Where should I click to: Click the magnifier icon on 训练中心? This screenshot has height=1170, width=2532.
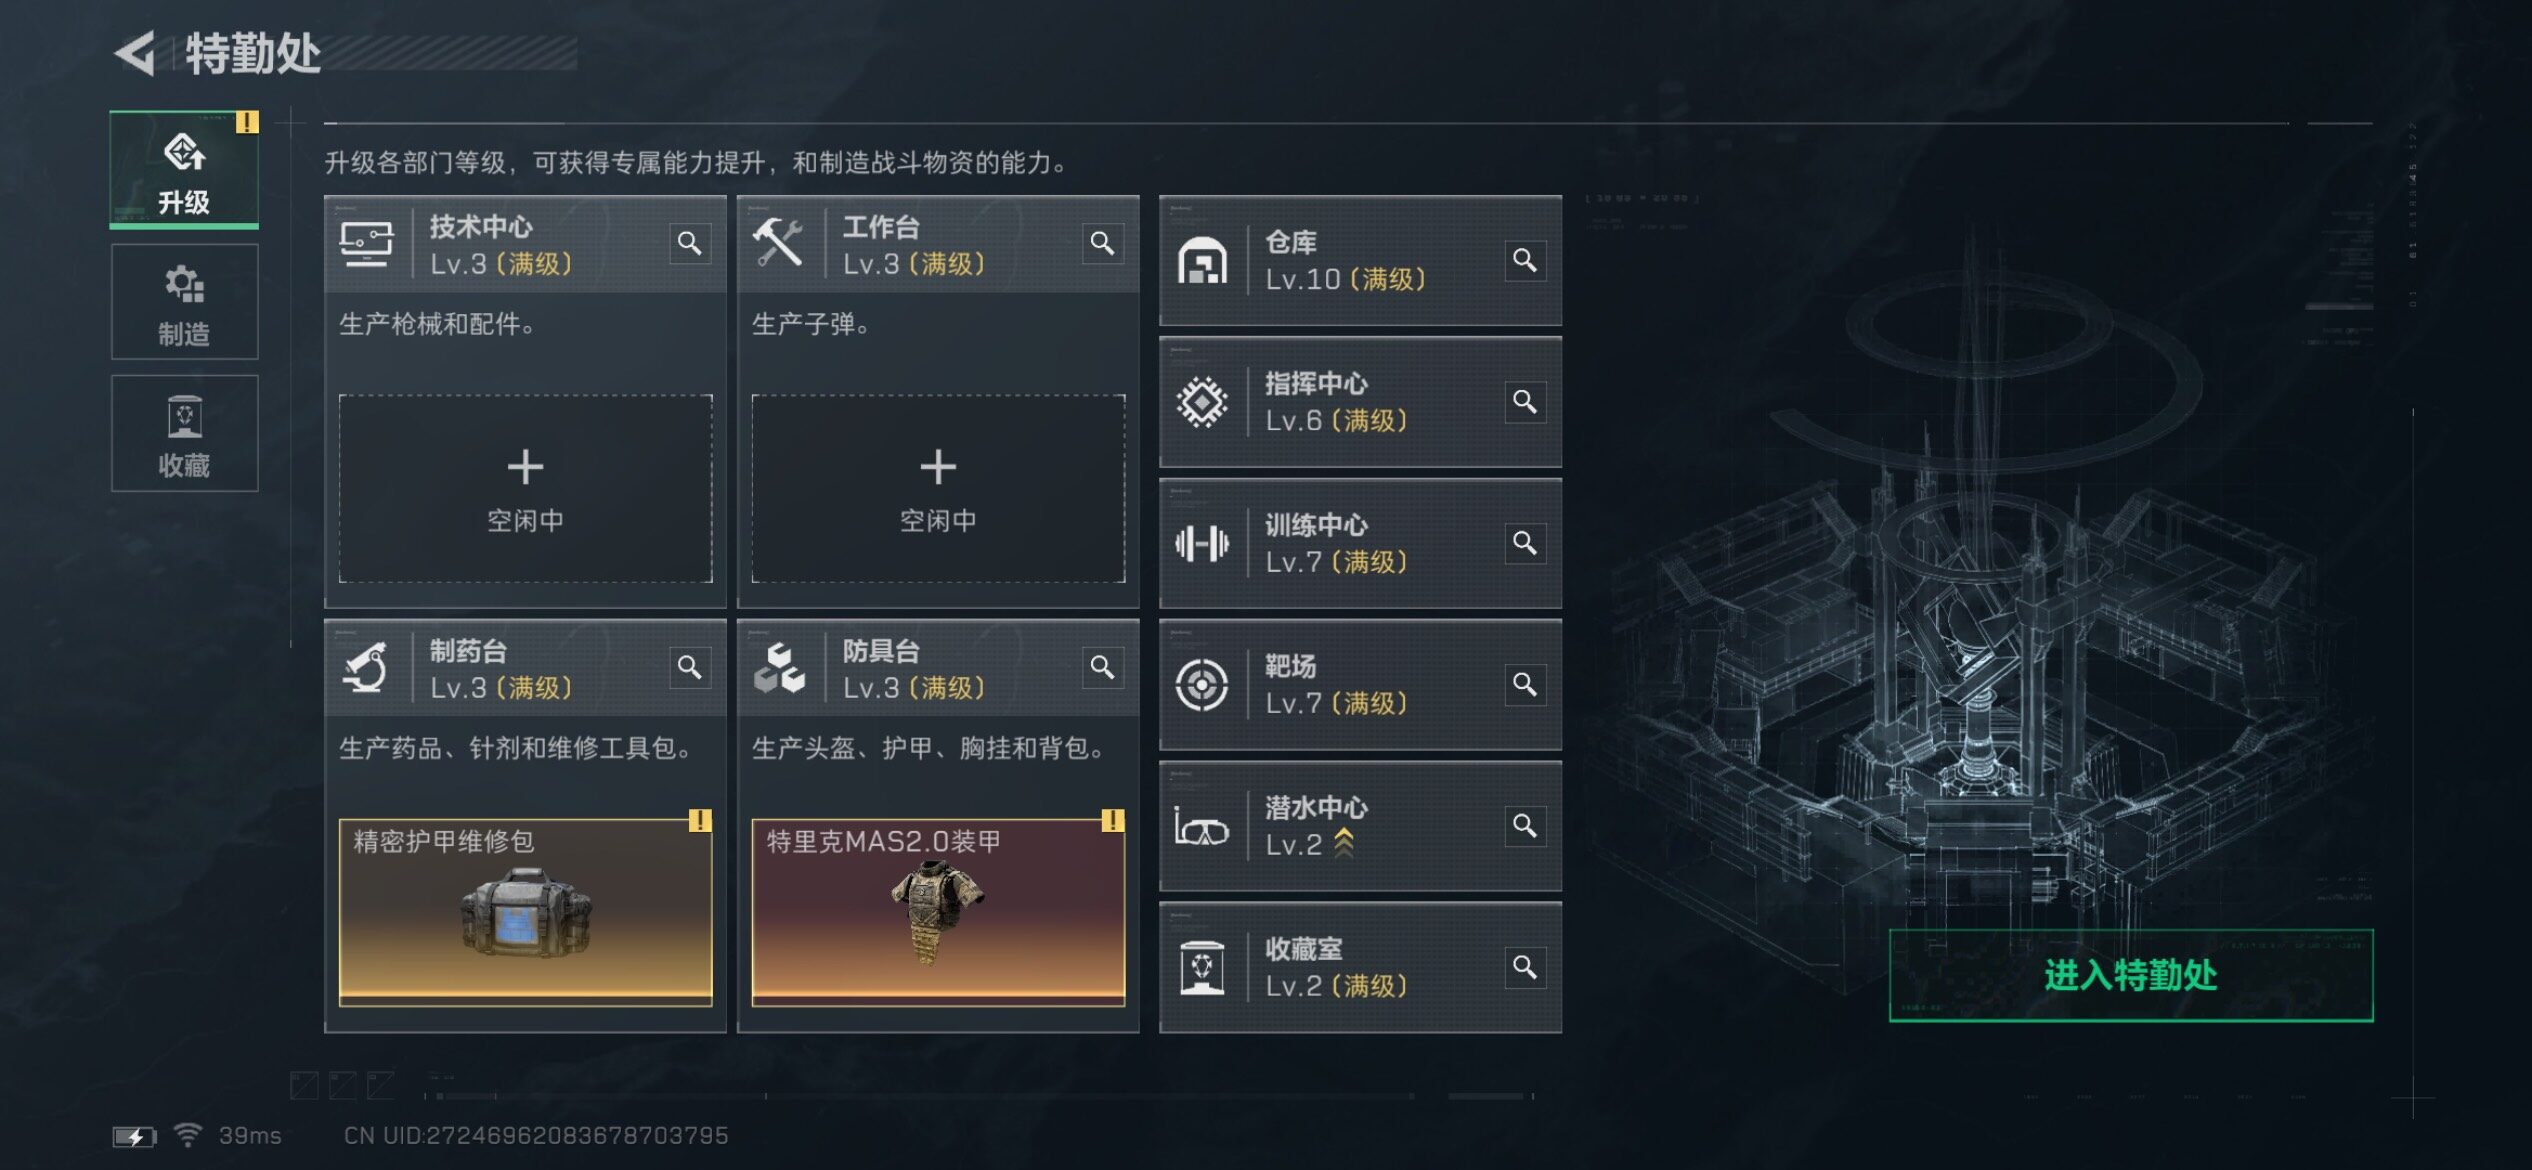click(1525, 543)
